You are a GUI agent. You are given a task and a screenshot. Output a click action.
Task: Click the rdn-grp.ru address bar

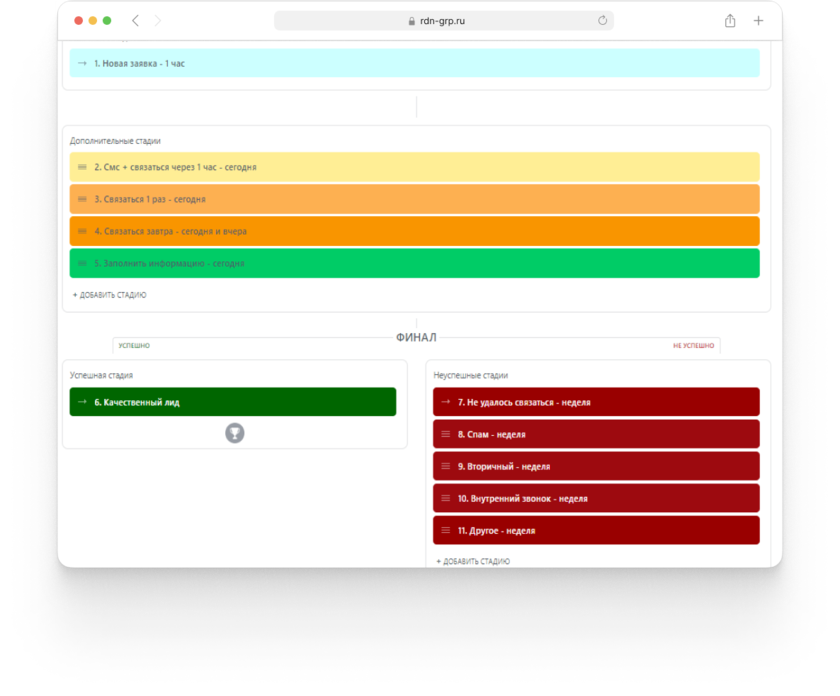[443, 21]
